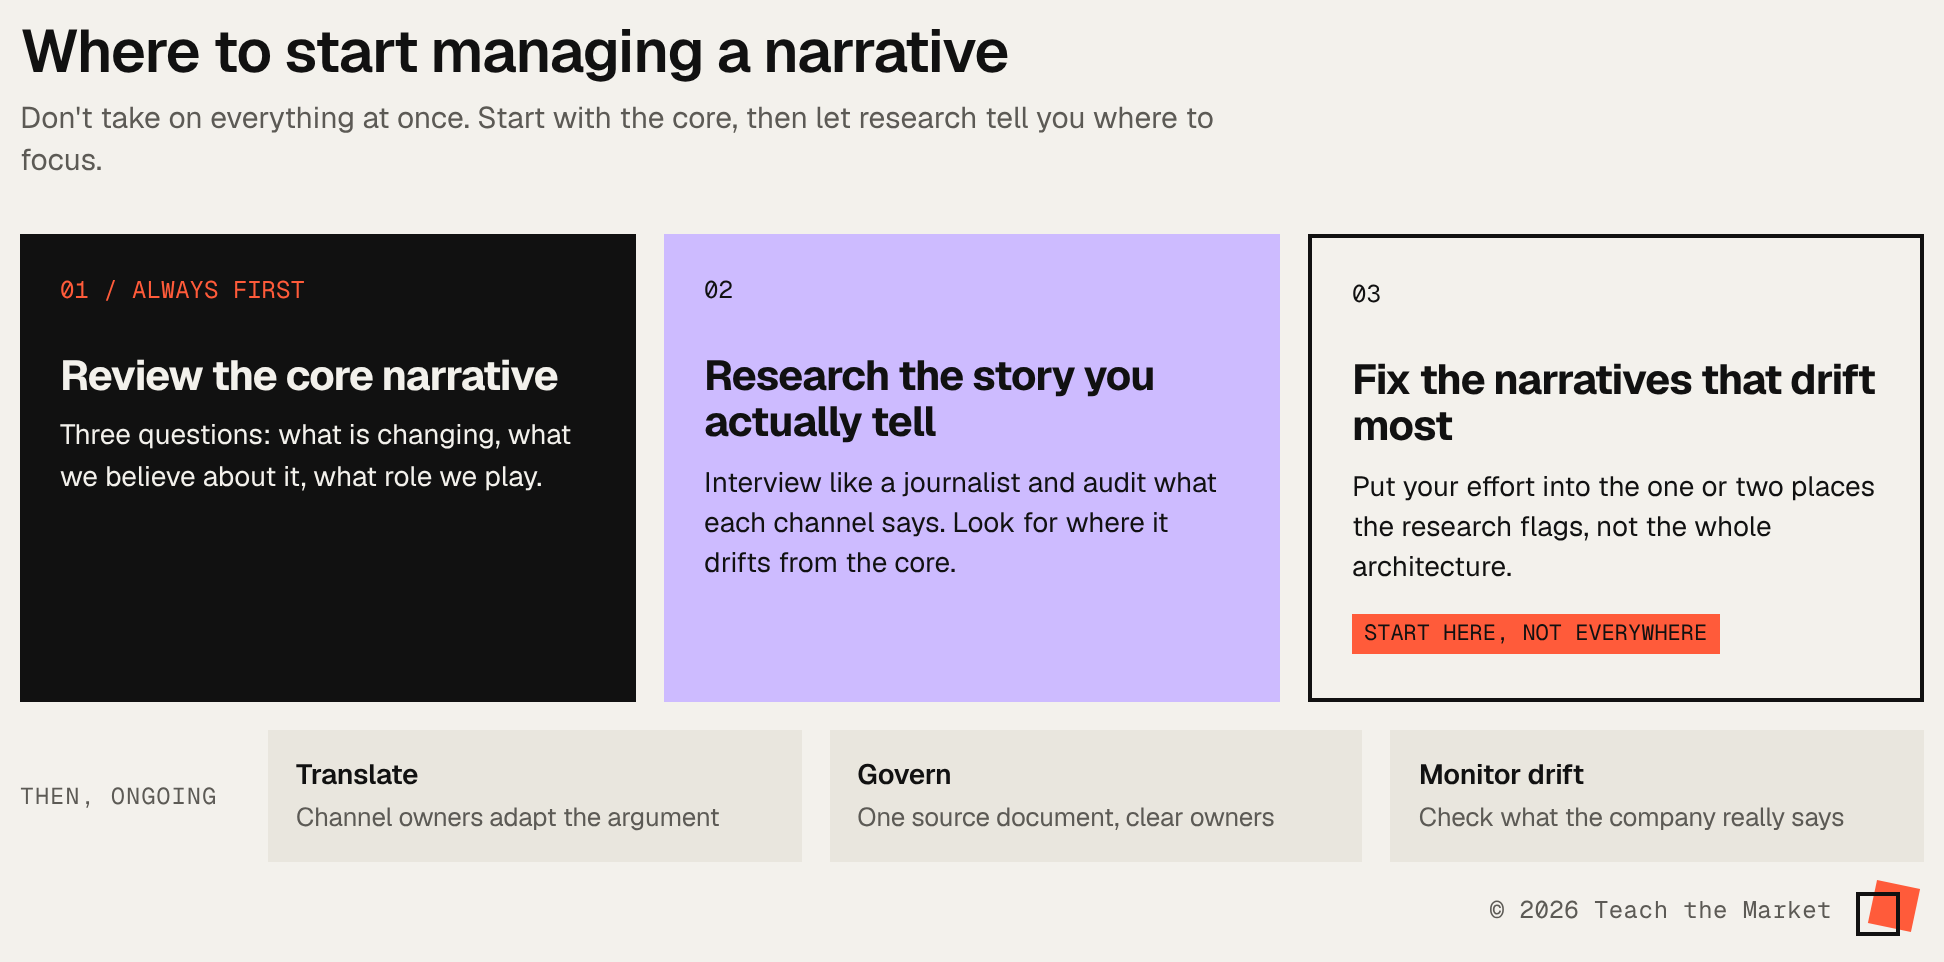Screen dimensions: 1944x962
Task: Click the 'Put your effort' paragraph
Action: click(x=1613, y=527)
